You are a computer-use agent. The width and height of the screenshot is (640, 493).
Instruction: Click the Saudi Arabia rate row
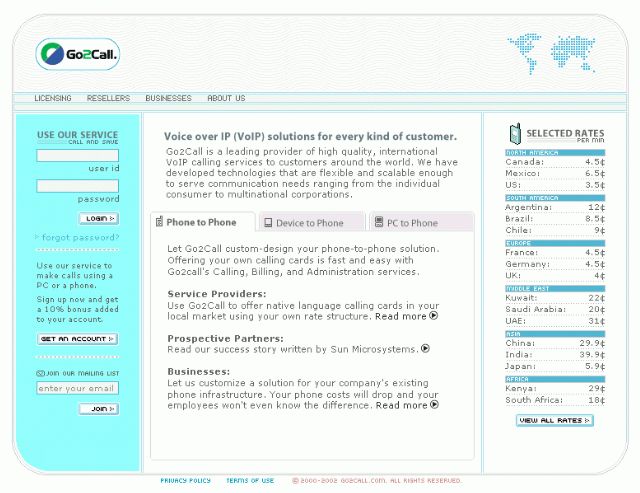coord(555,309)
